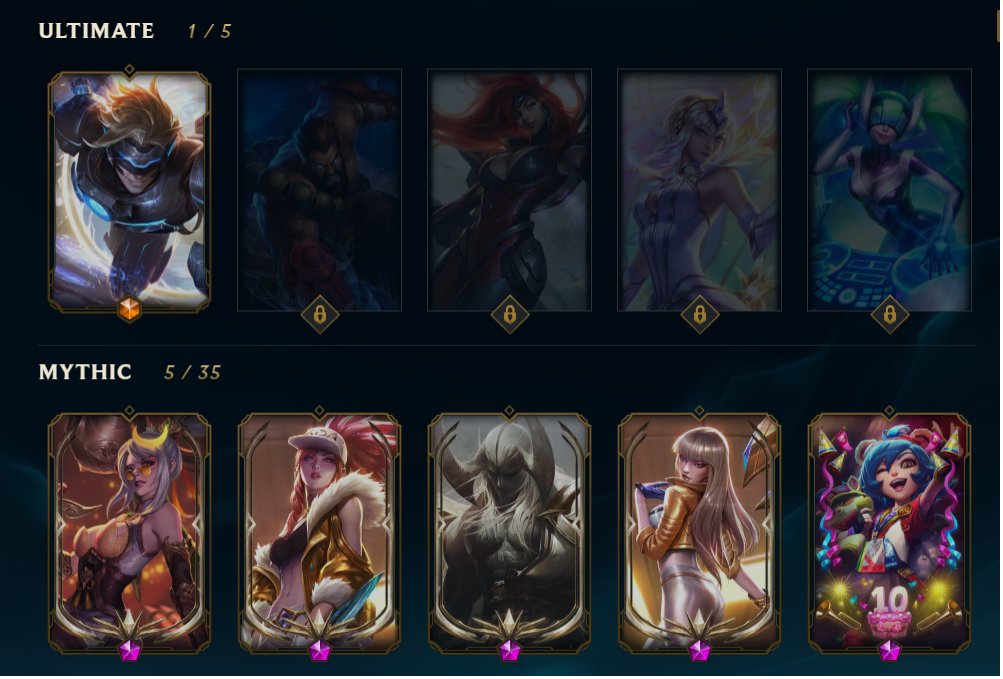The image size is (1003, 679).
Task: Open the Pulsefire Ezreal Ultimate skin card
Action: 130,191
